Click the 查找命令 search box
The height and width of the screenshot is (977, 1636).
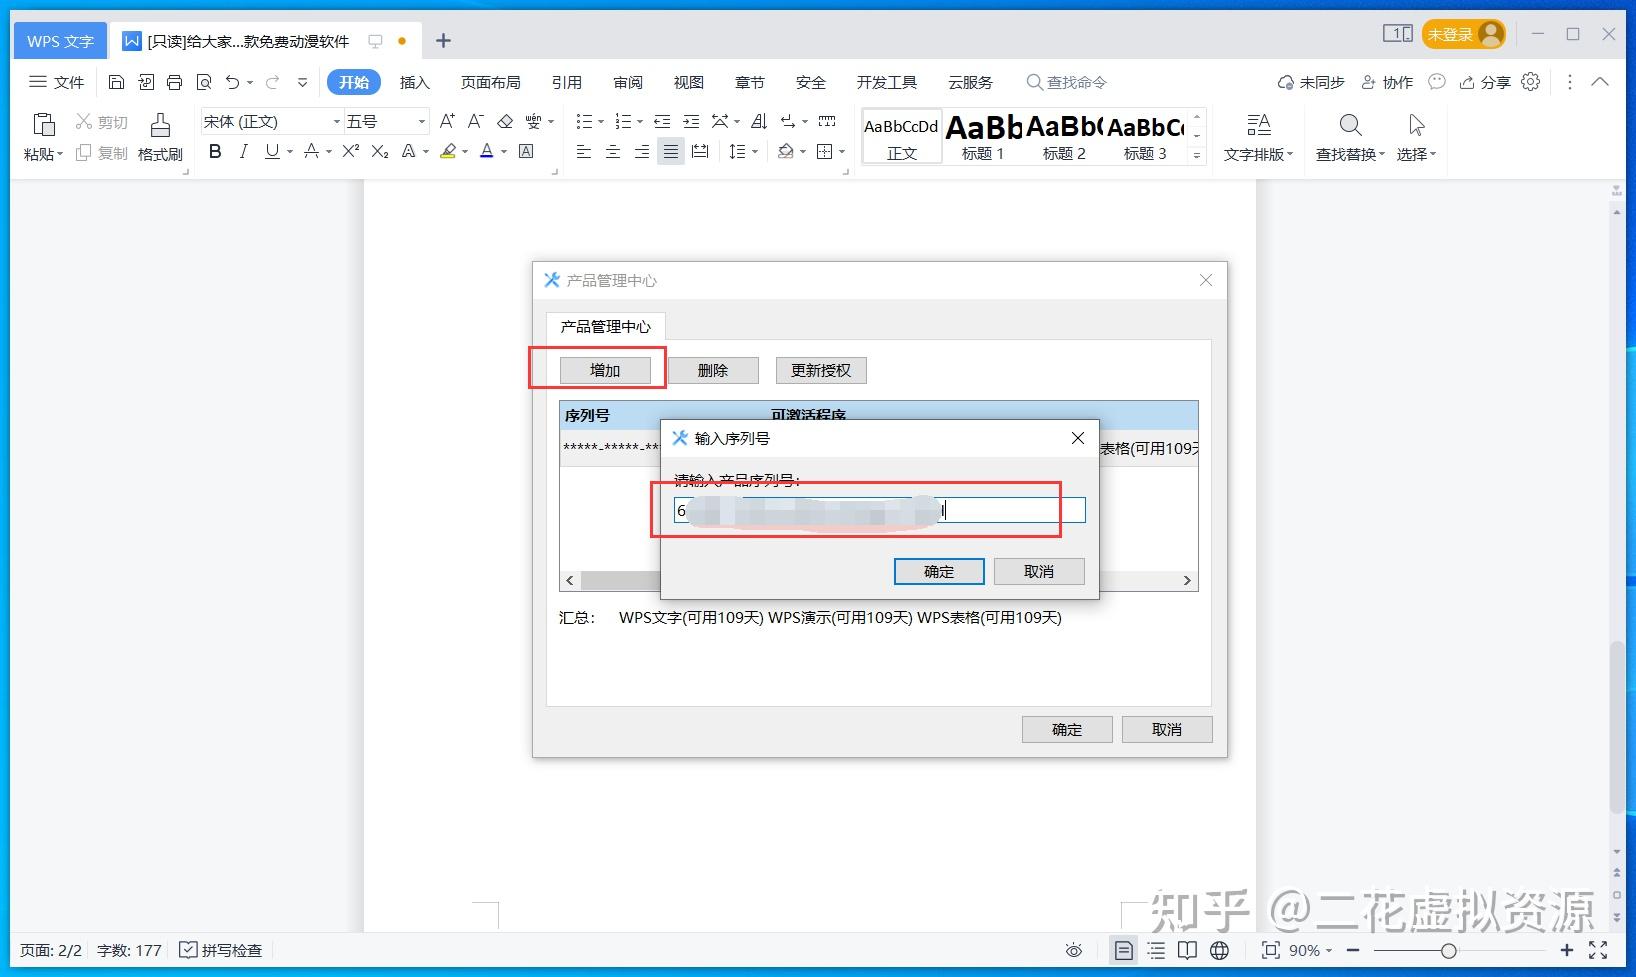[x=1066, y=82]
